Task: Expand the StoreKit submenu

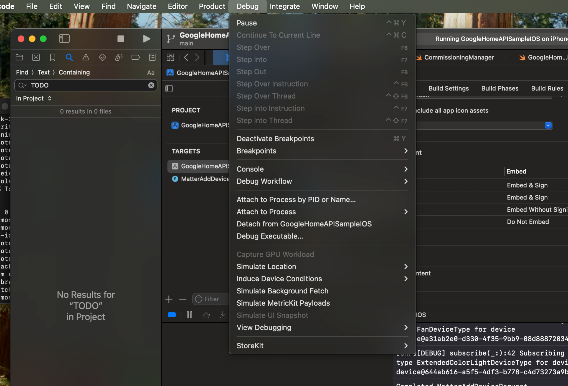Action: [x=322, y=345]
